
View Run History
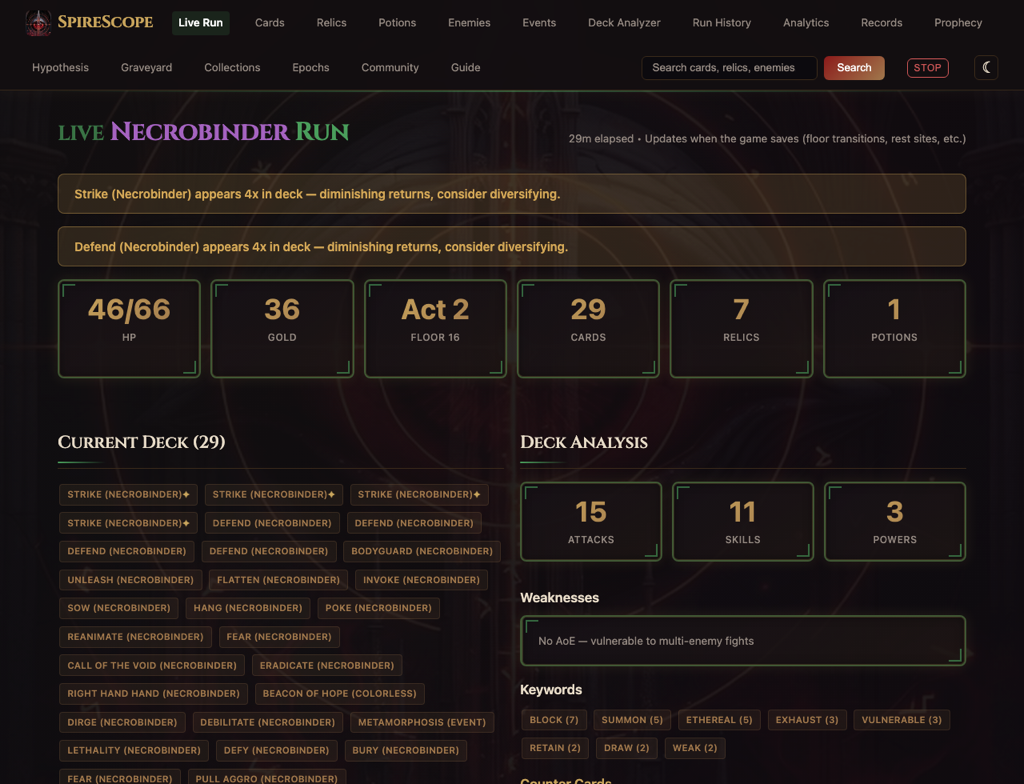721,23
